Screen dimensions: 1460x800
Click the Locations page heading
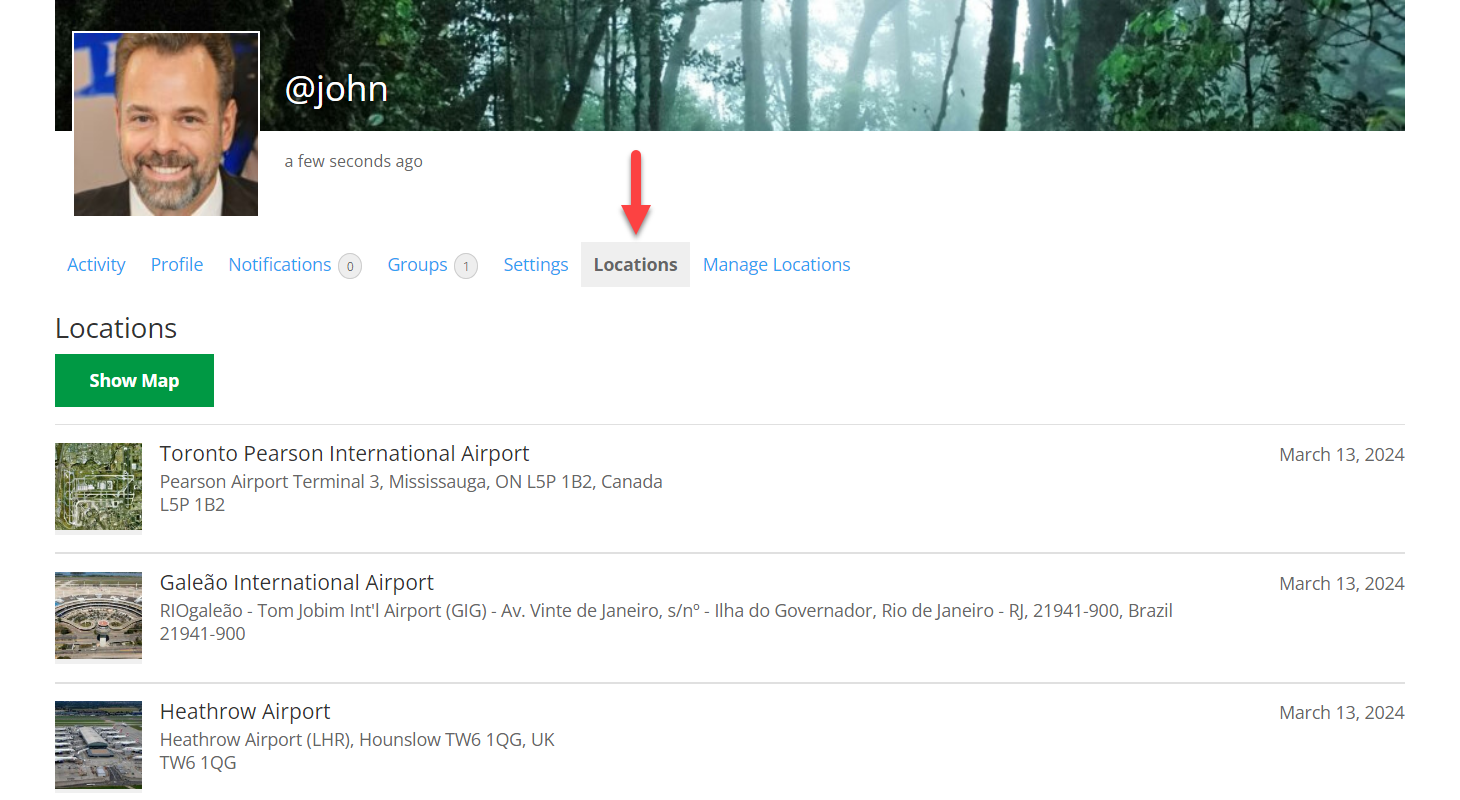tap(116, 329)
